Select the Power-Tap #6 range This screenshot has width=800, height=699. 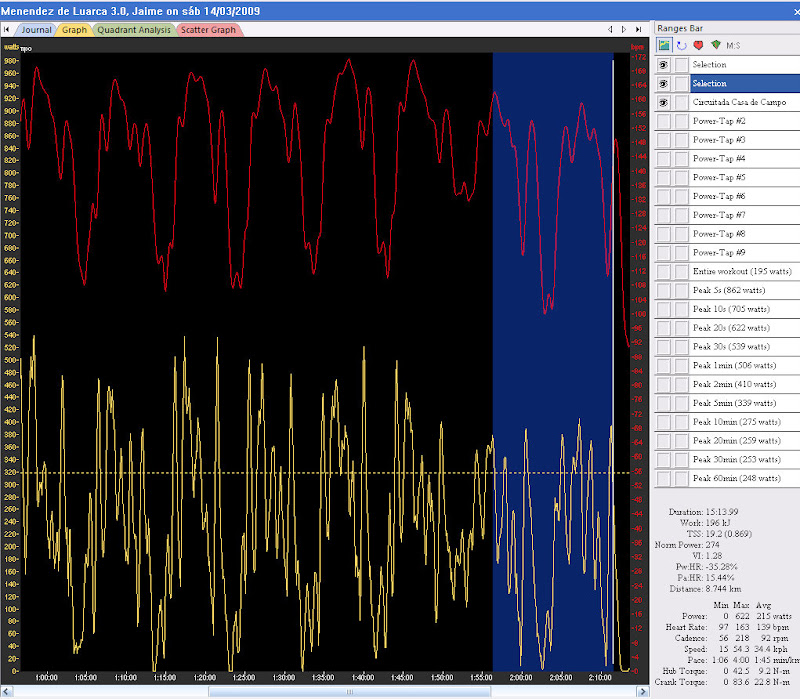(745, 196)
